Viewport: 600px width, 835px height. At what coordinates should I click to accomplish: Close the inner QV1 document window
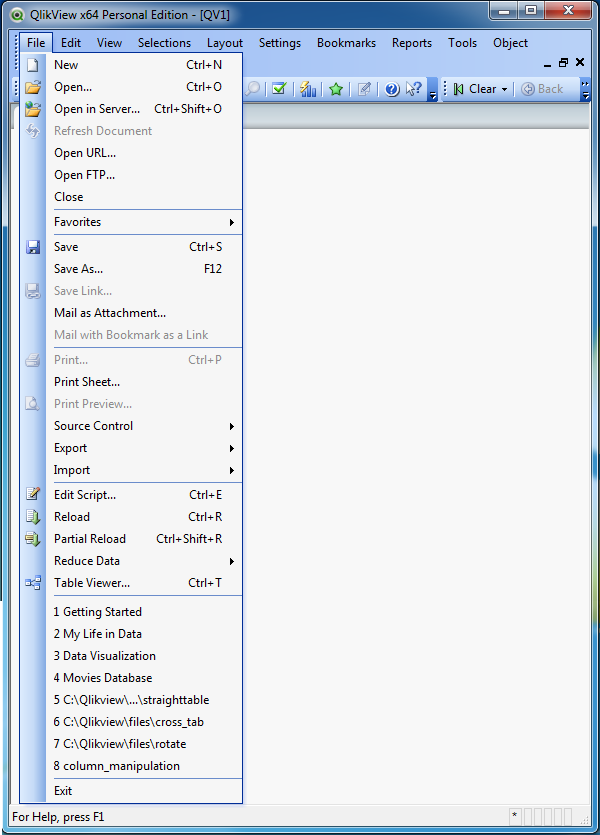coord(580,62)
